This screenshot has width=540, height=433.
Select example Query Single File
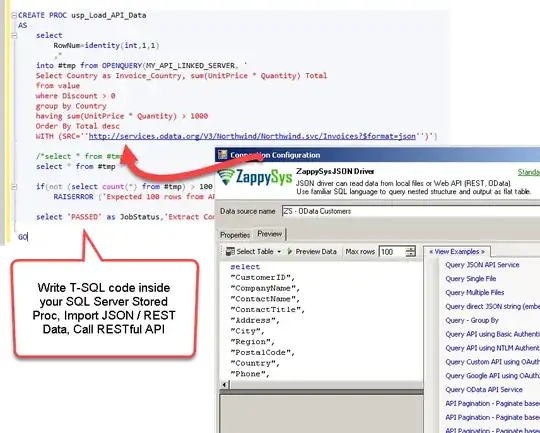pyautogui.click(x=470, y=279)
